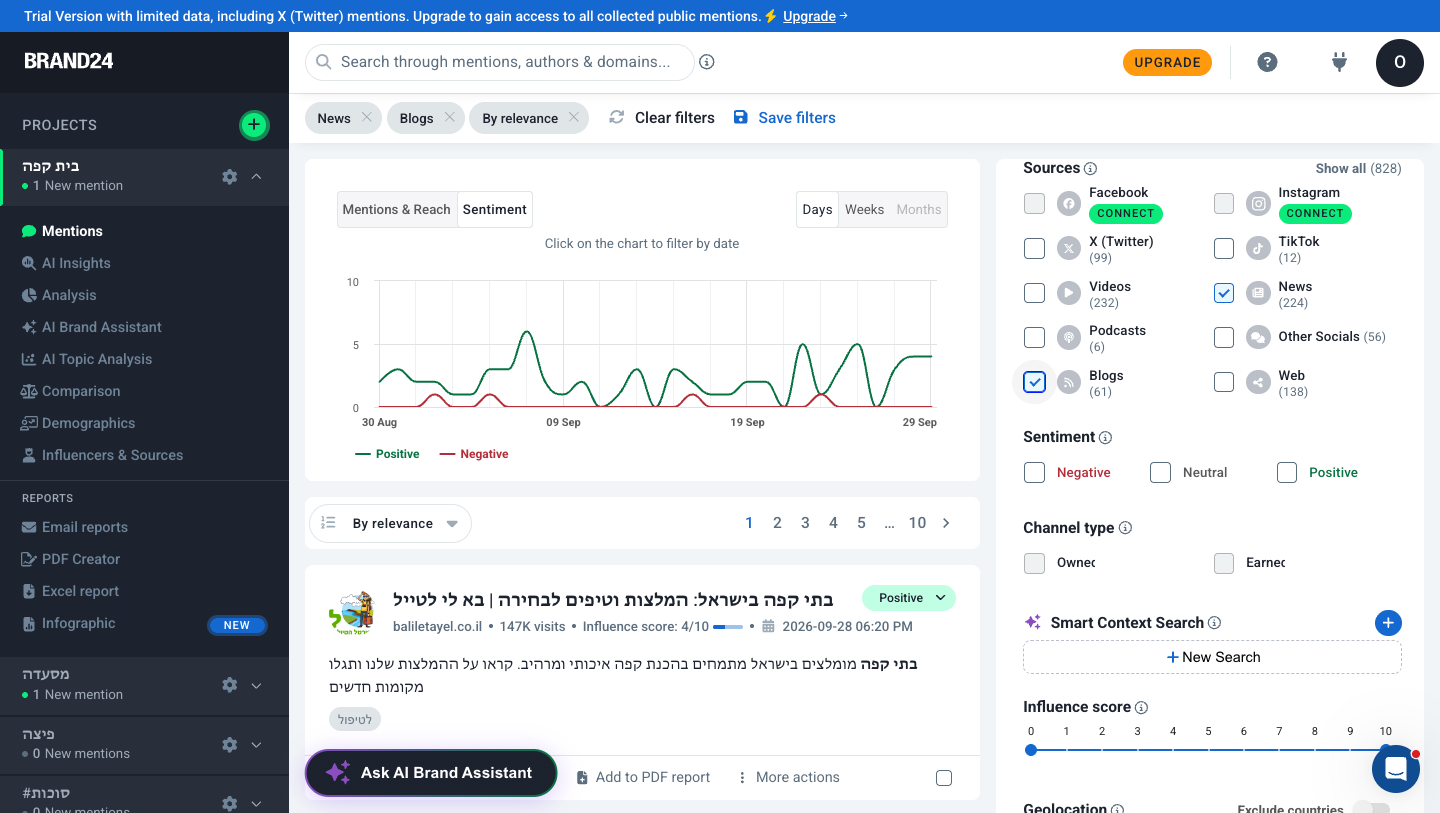This screenshot has height=813, width=1440.
Task: Focus the search mentions input field
Action: tap(500, 62)
